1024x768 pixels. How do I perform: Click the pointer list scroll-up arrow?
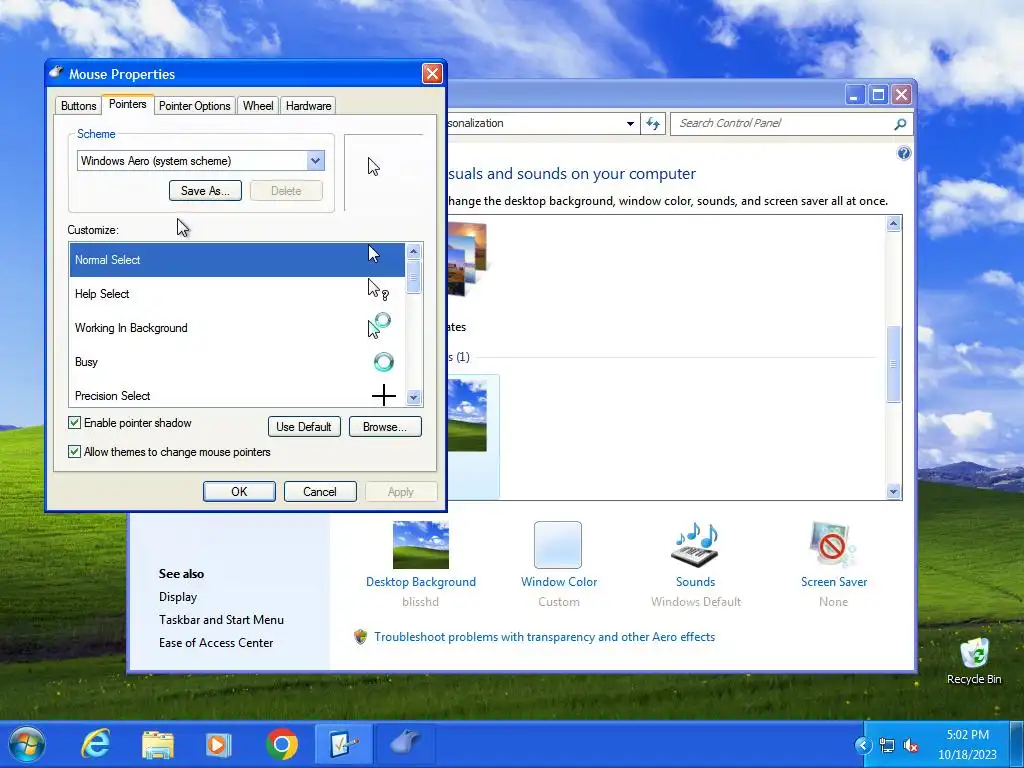point(413,251)
